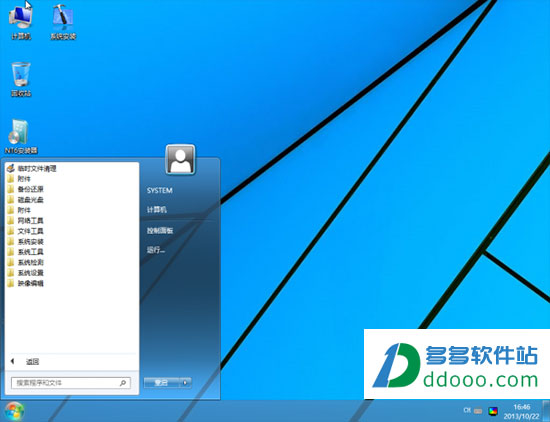This screenshot has width=550, height=422.
Task: Open the 计算机 desktop icon
Action: pos(21,22)
